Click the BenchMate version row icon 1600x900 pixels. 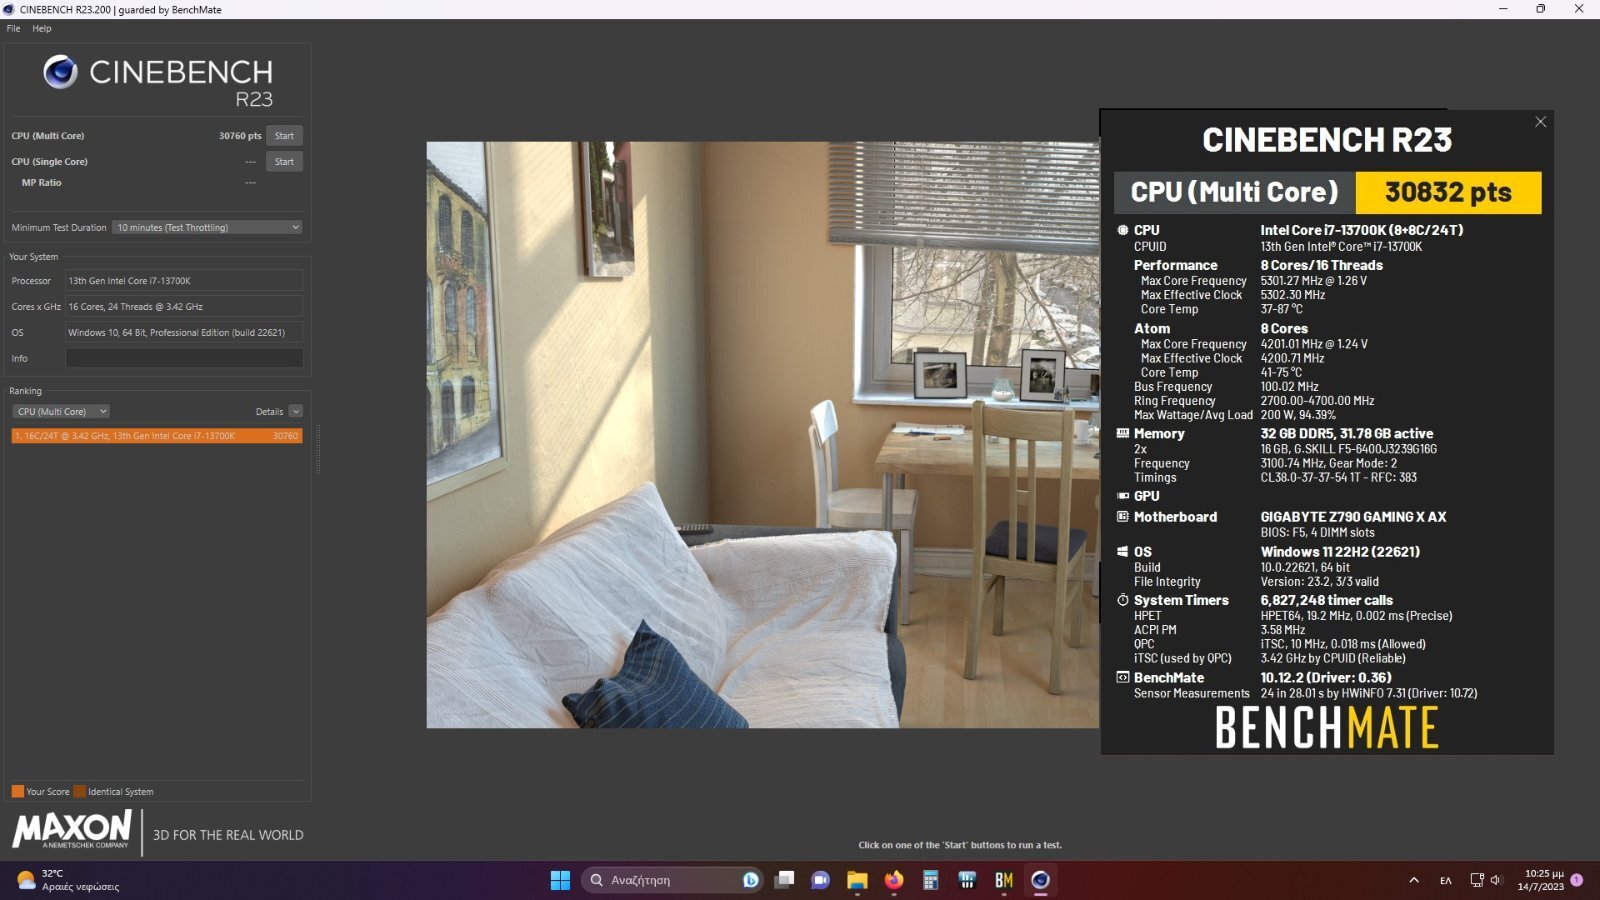[1123, 678]
